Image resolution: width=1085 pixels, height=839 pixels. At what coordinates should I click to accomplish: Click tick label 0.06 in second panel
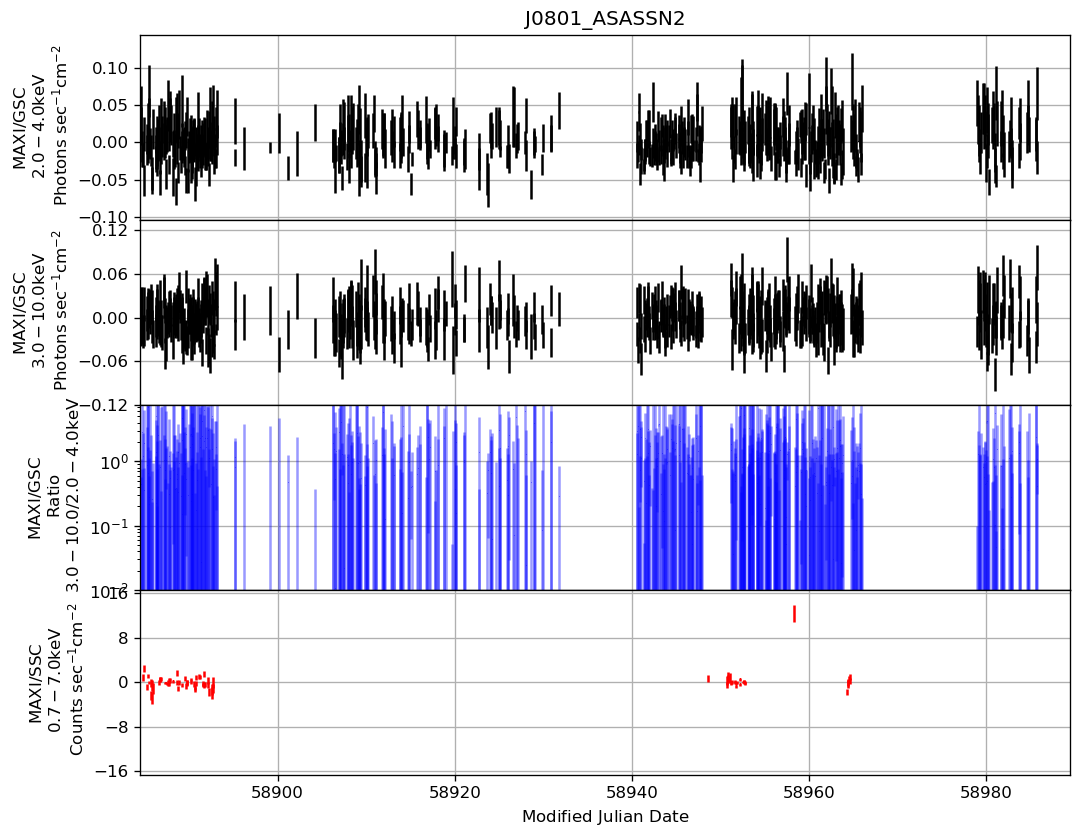tap(111, 274)
